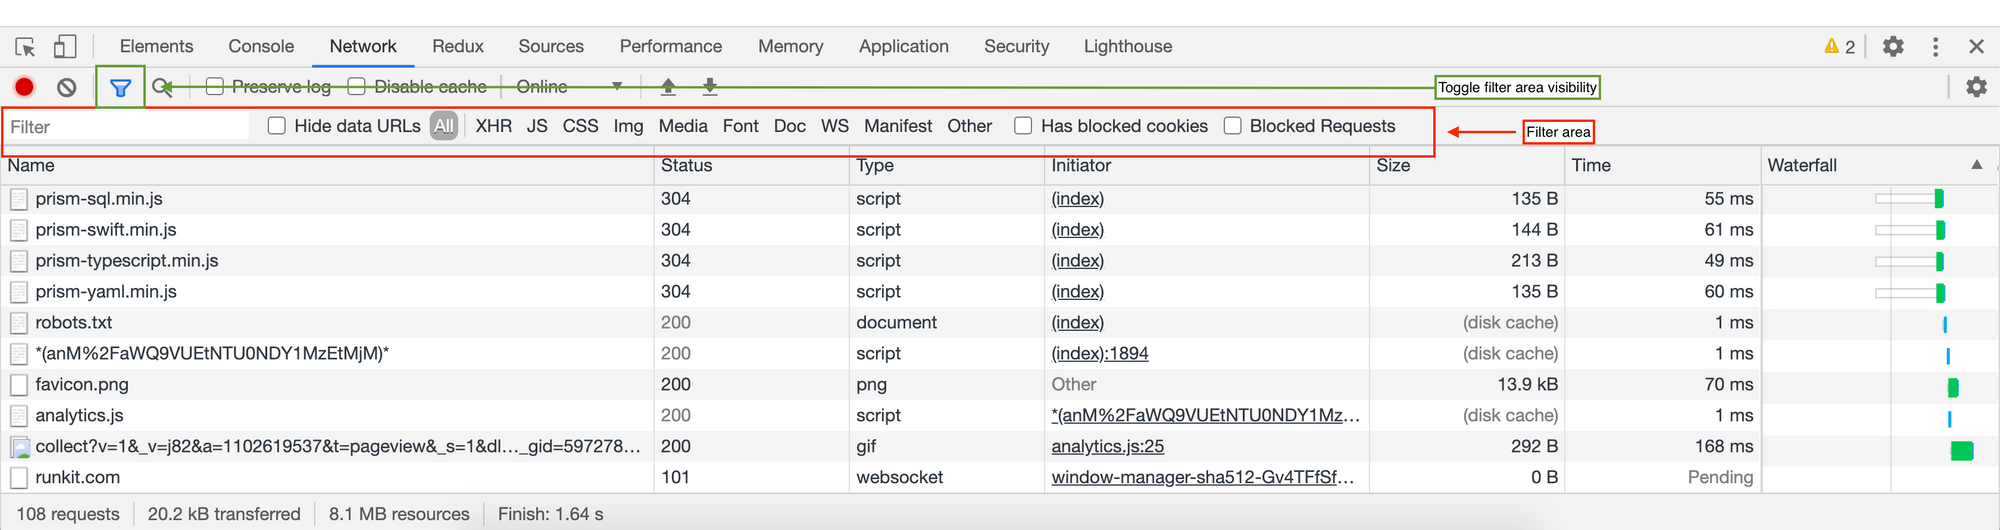Click the warnings counter icon showing 2
The height and width of the screenshot is (530, 2000).
click(x=1839, y=46)
